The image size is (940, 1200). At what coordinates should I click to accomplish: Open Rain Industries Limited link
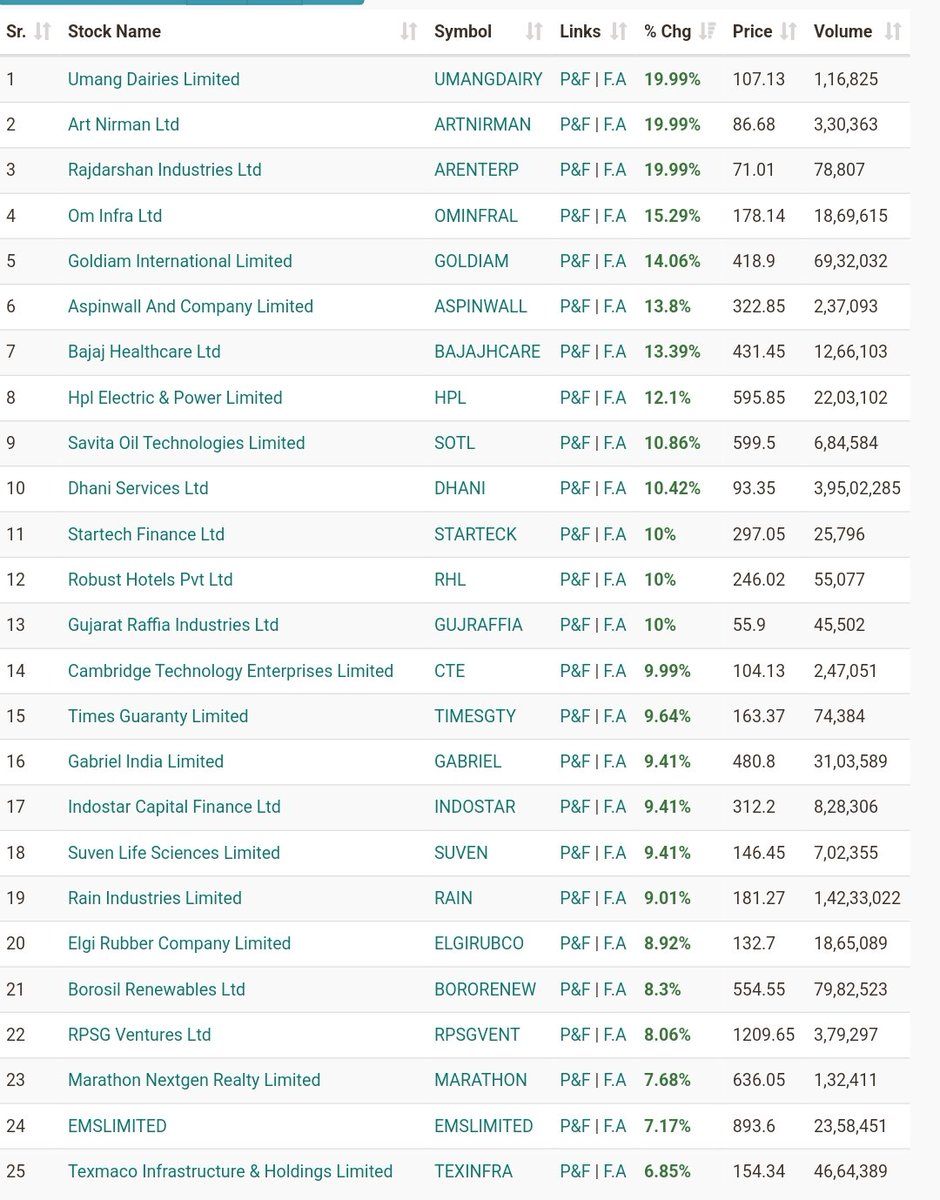(x=155, y=898)
